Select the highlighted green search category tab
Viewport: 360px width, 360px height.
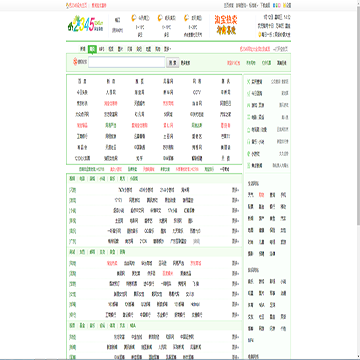(92, 49)
